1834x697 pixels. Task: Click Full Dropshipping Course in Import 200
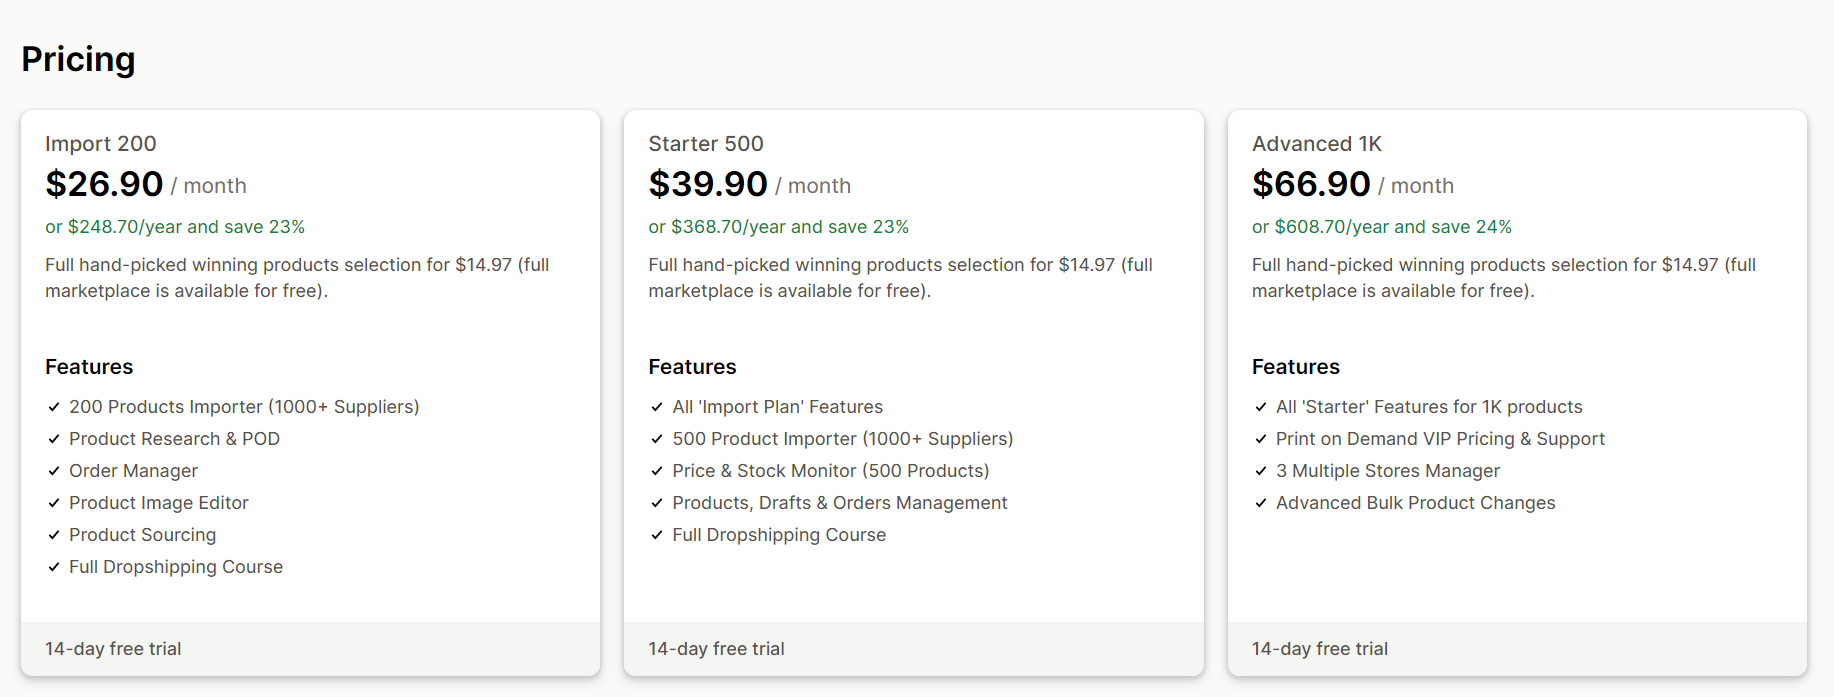[176, 567]
